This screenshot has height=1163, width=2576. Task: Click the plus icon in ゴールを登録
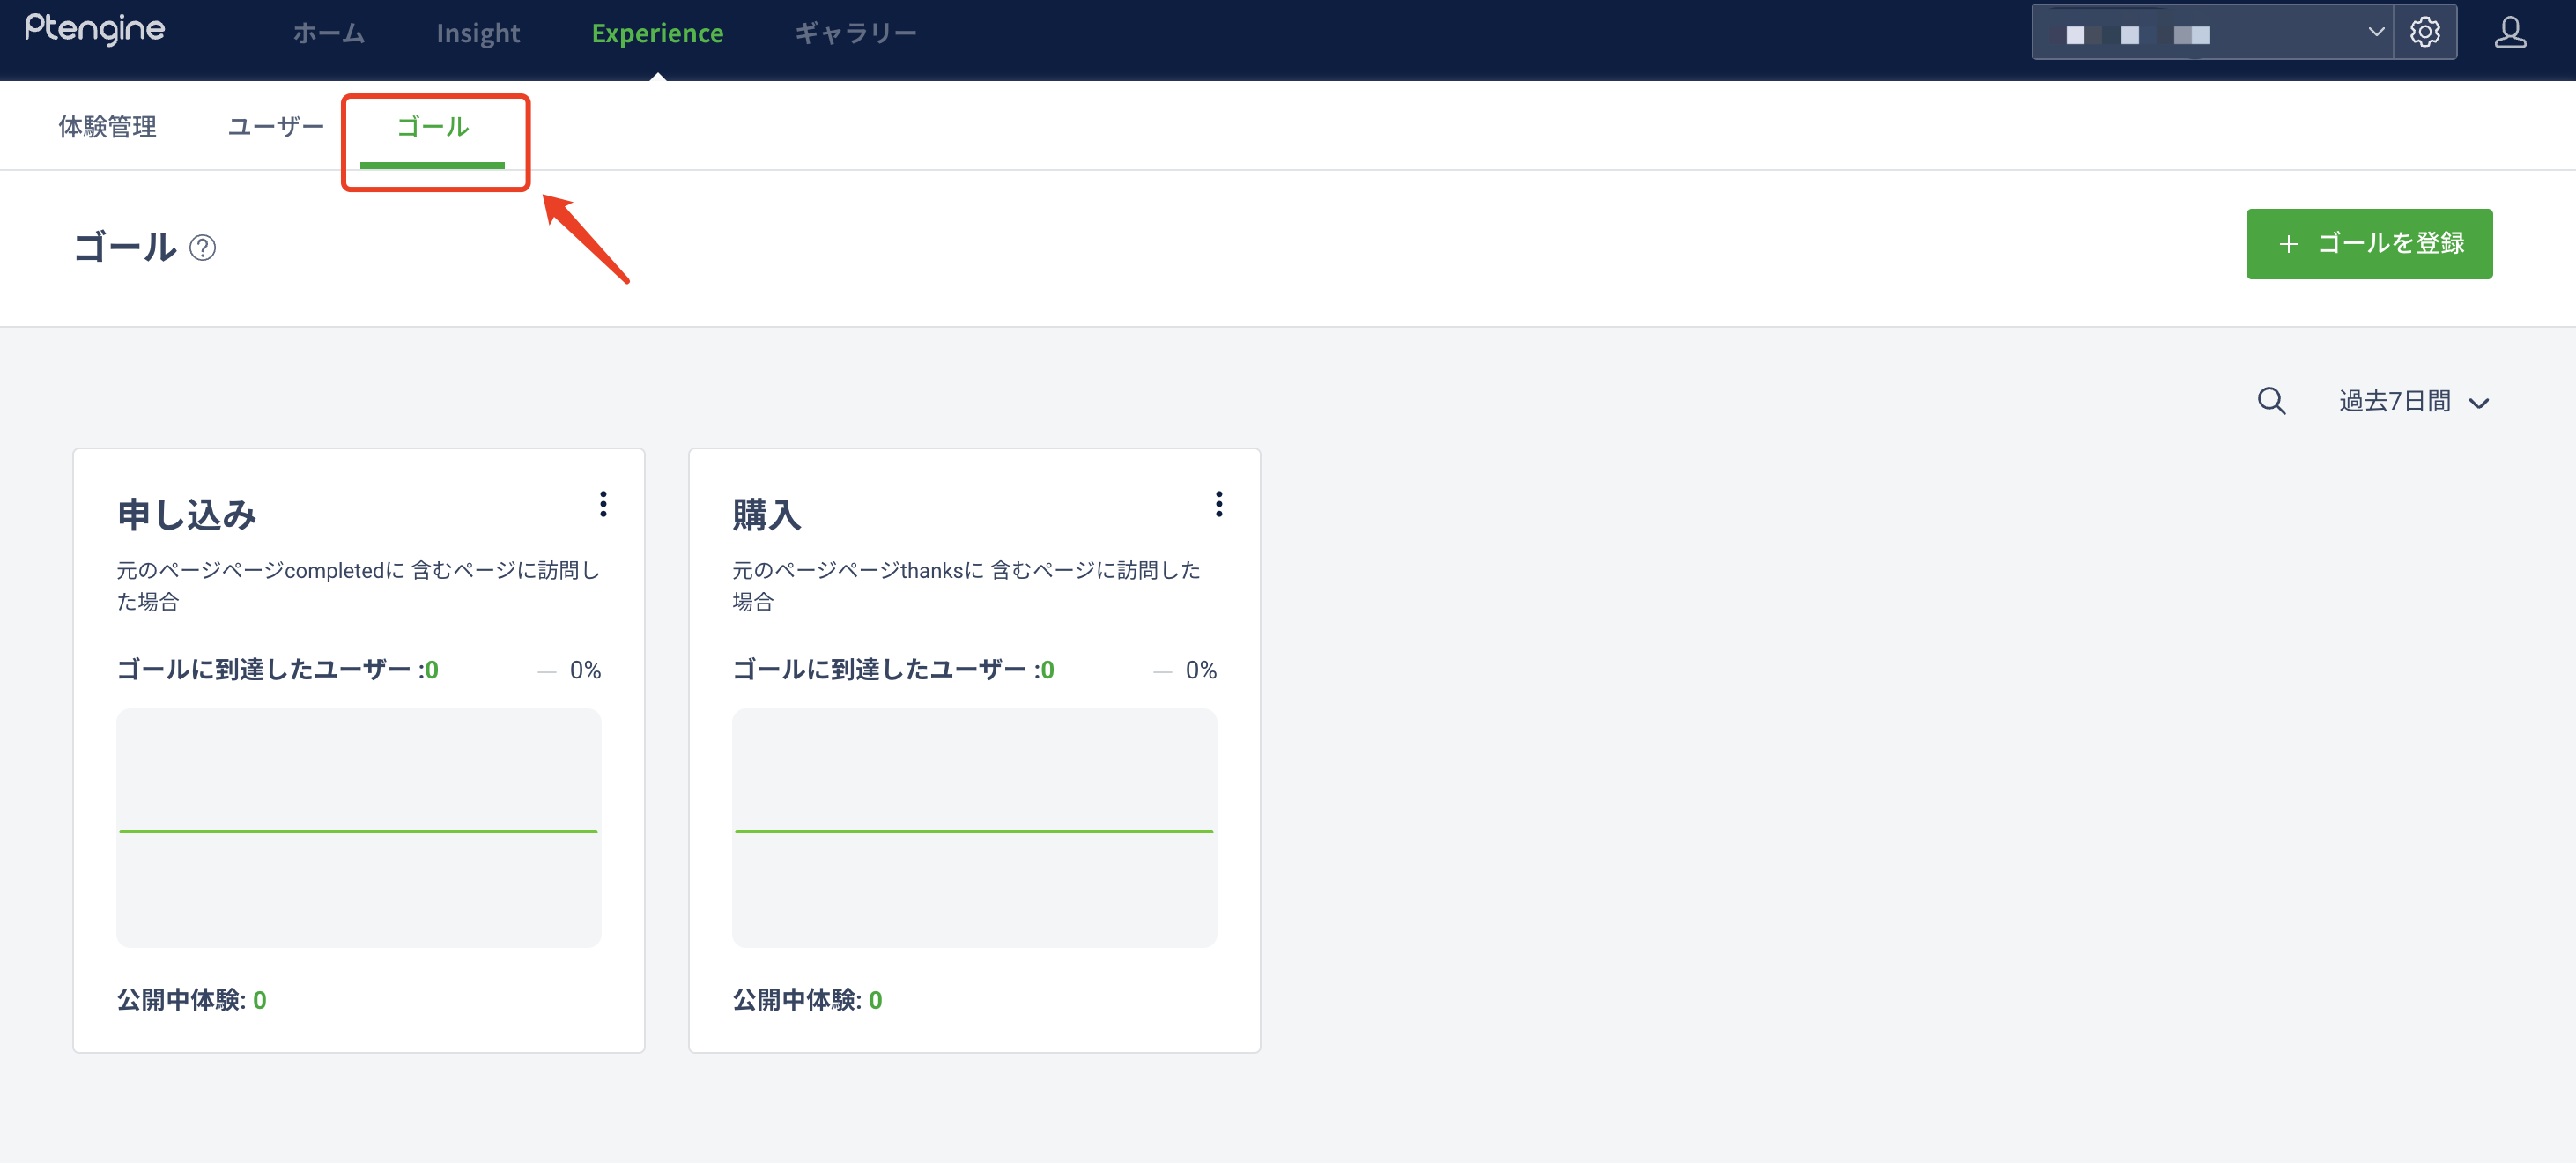coord(2288,244)
